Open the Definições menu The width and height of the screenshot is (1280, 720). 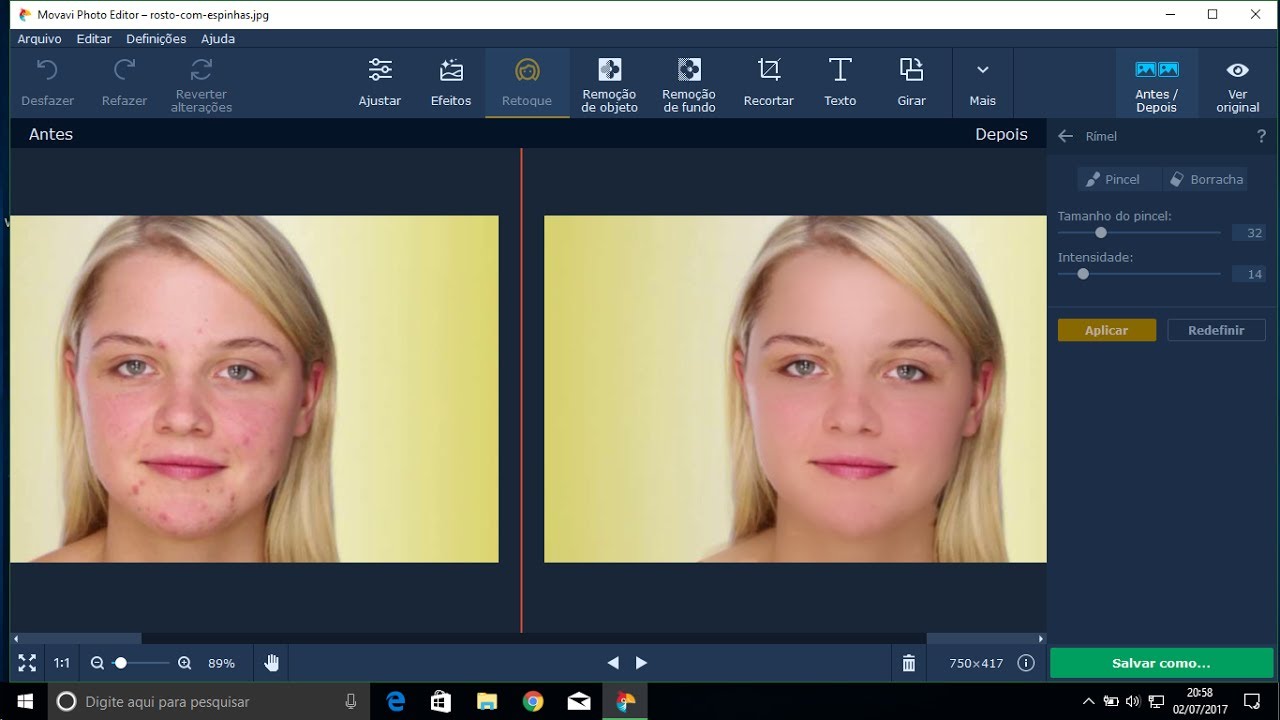(x=156, y=39)
